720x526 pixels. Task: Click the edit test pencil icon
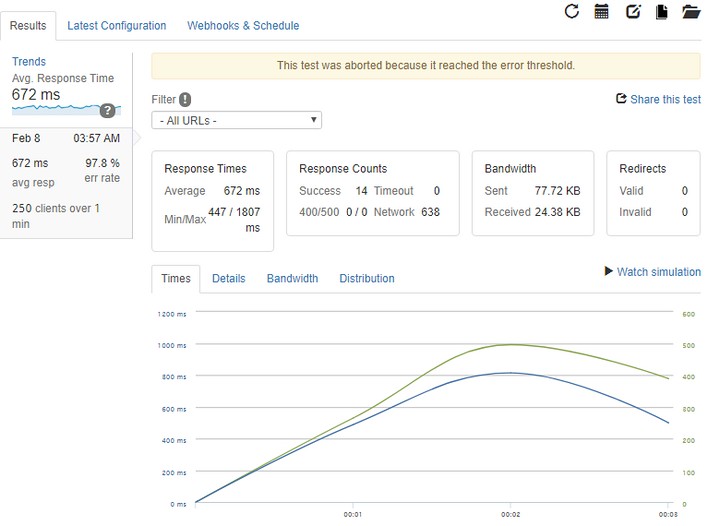(x=632, y=12)
